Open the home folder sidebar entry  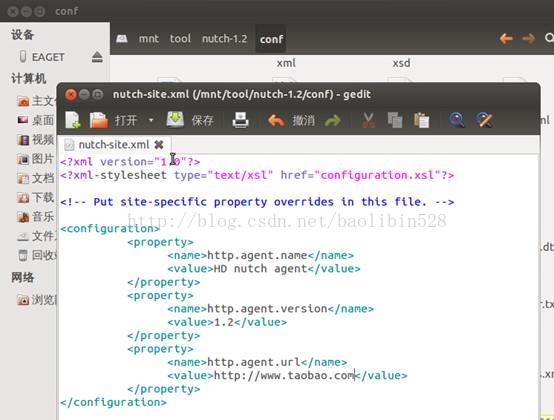[x=36, y=101]
